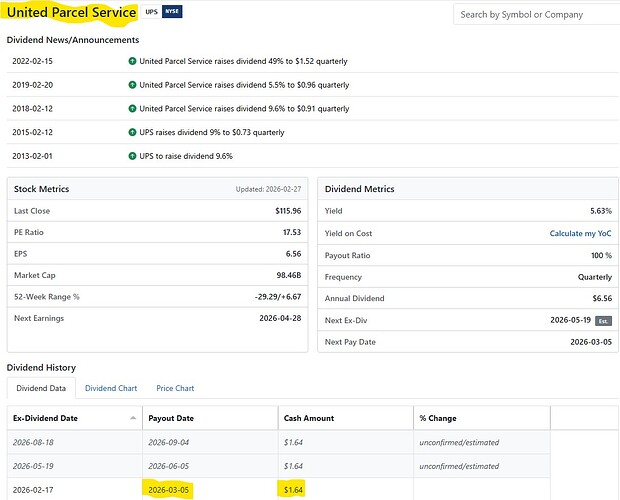Sort table by Cash Amount column
The height and width of the screenshot is (500, 620).
[x=309, y=418]
